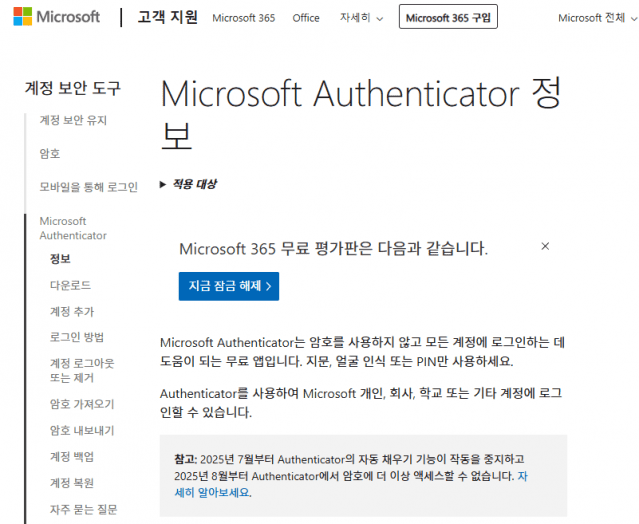Image resolution: width=639 pixels, height=524 pixels.
Task: Open the Microsoft 전체 dropdown menu
Action: (x=596, y=18)
